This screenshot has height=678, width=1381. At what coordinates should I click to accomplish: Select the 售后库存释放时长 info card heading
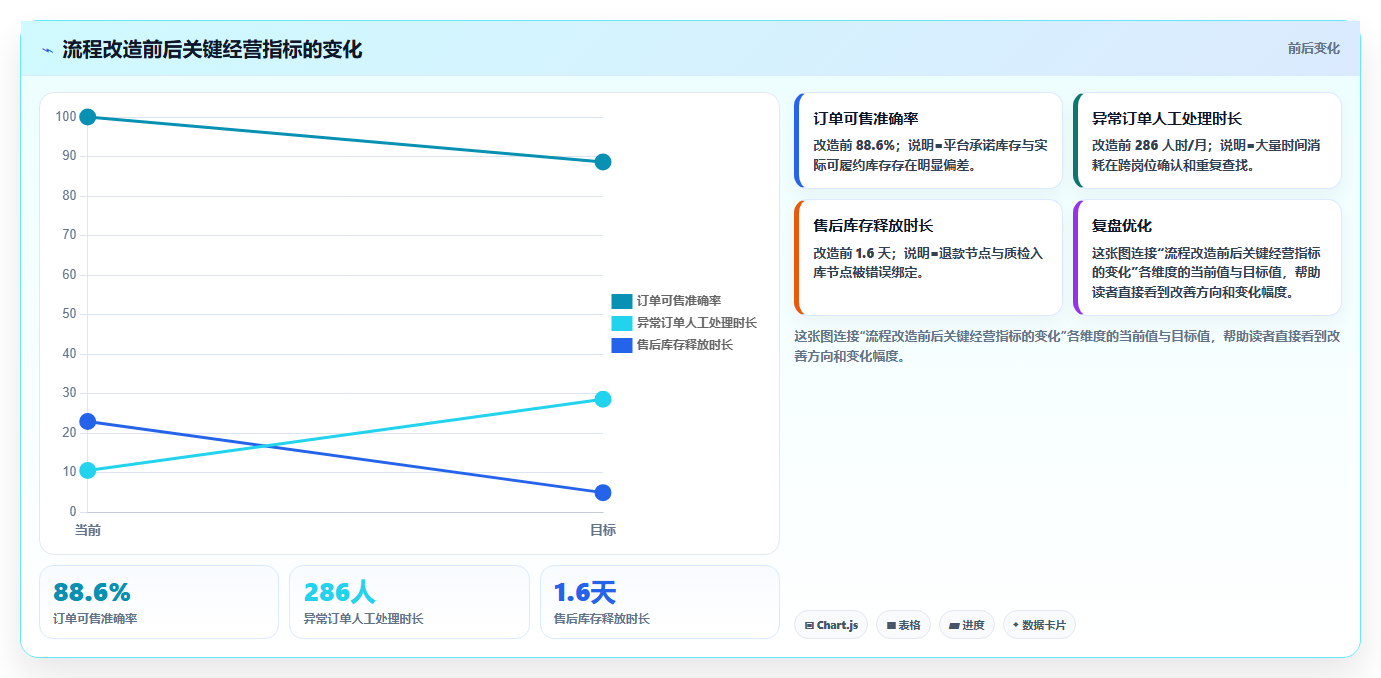873,226
